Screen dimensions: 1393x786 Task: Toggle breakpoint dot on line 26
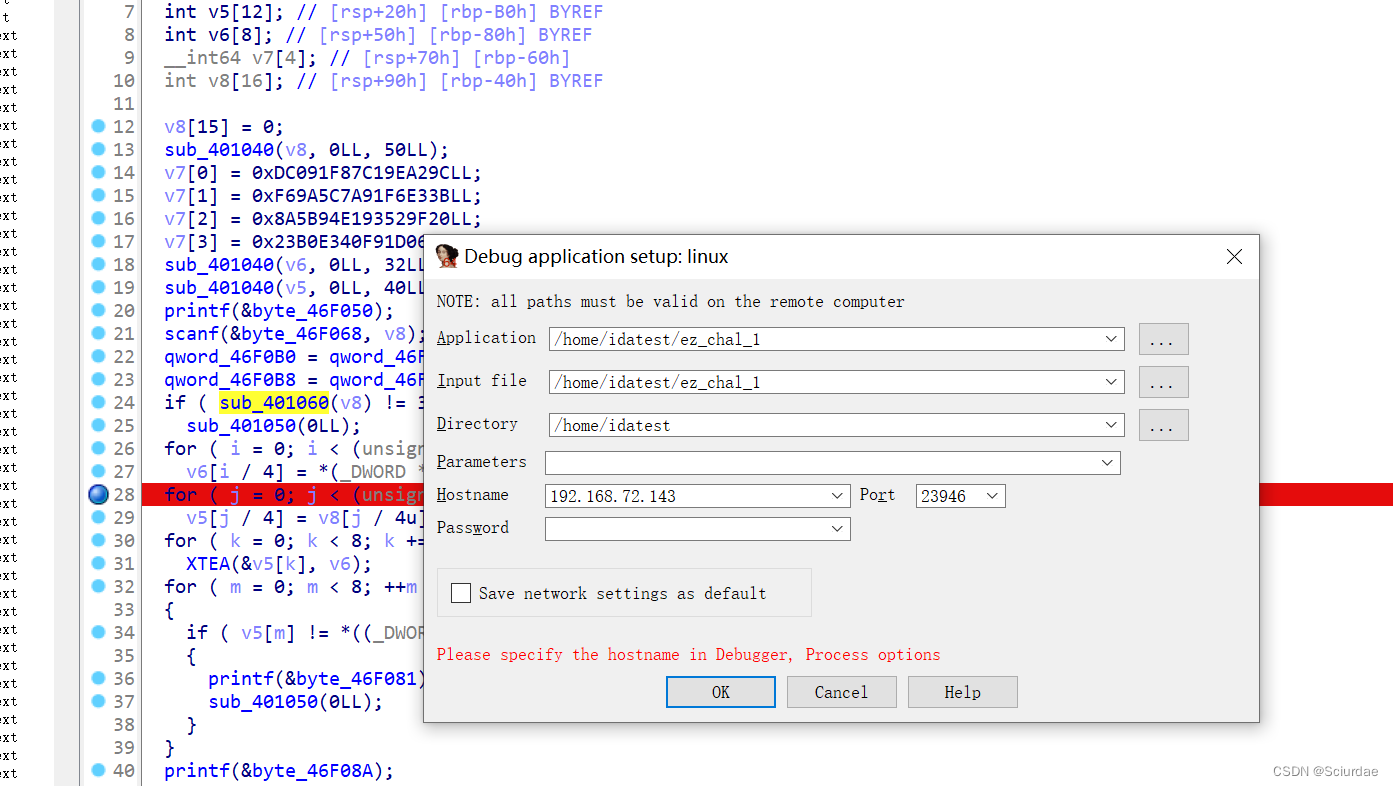[98, 448]
